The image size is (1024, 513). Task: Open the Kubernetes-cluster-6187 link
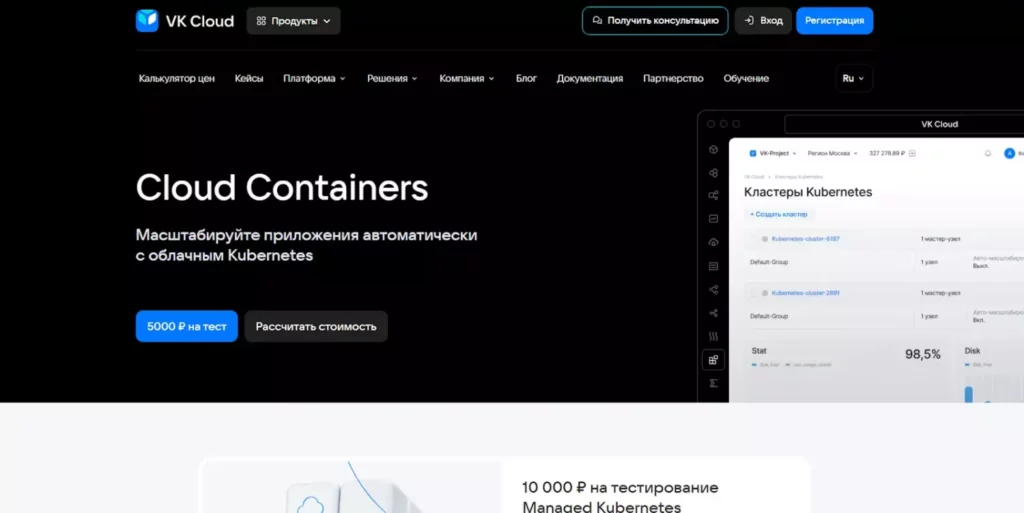pyautogui.click(x=805, y=239)
